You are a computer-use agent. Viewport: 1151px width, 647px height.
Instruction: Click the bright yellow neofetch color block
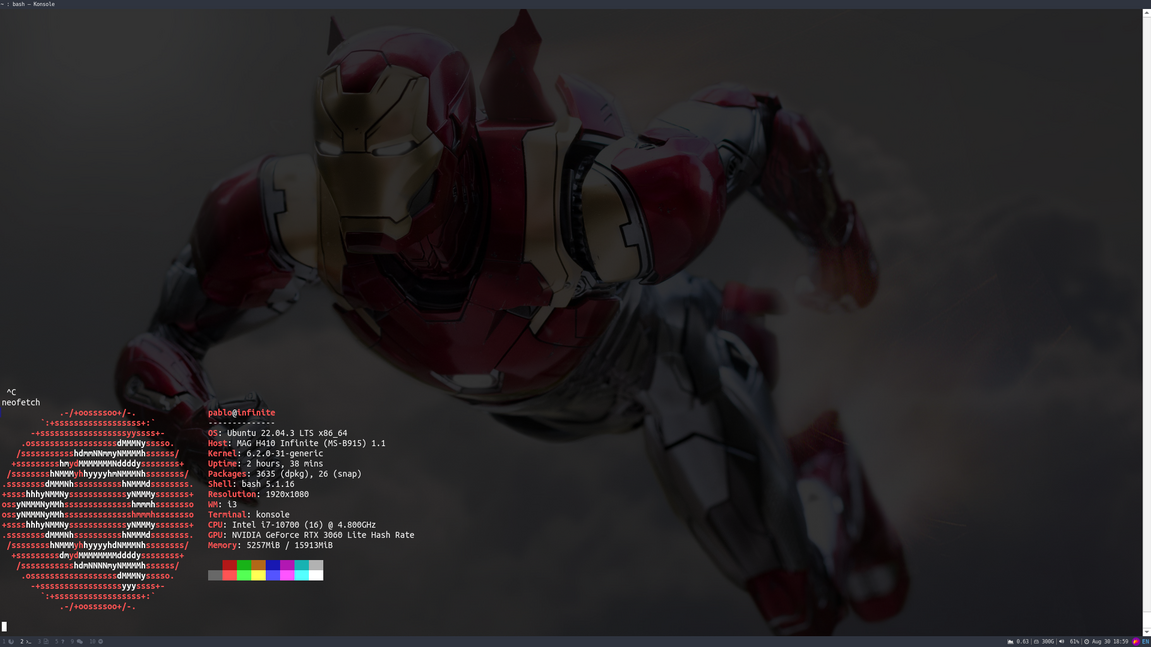tap(258, 575)
